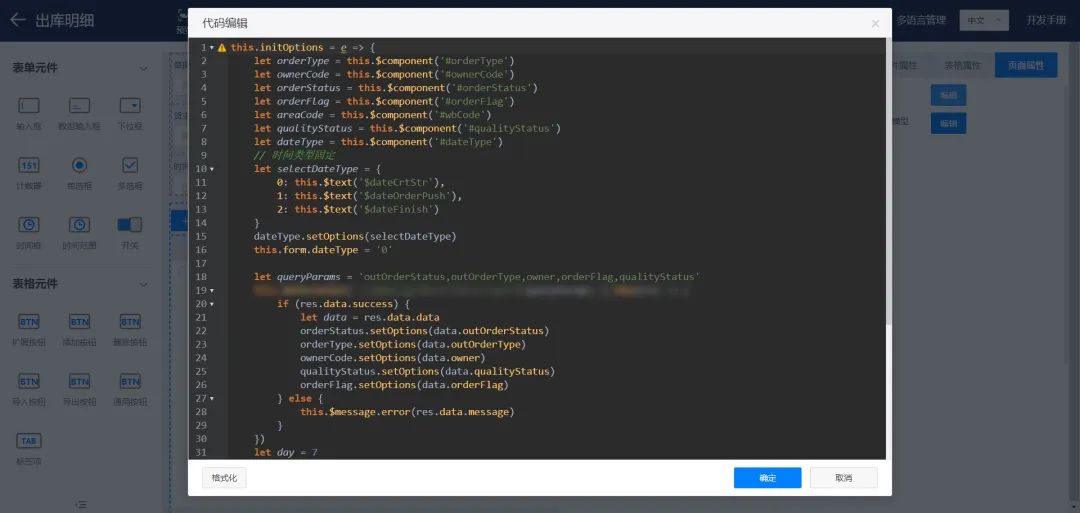Select the 单选框 radio button component
Viewport: 1080px width, 513px height.
point(79,165)
